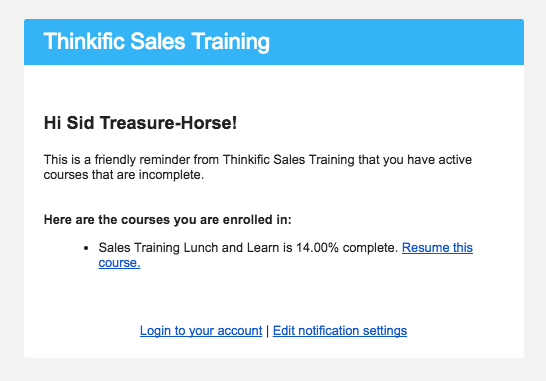The image size is (546, 381).
Task: Click the Login to your account link
Action: [201, 331]
